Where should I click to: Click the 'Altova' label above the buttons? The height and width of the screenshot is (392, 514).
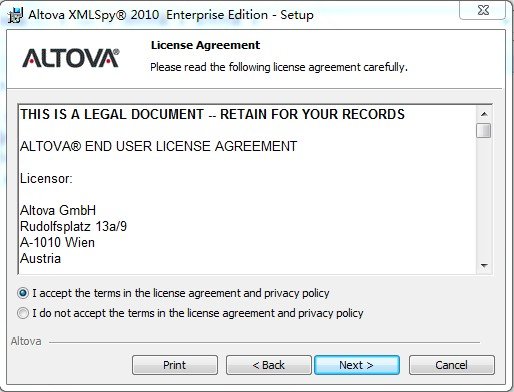(x=26, y=341)
